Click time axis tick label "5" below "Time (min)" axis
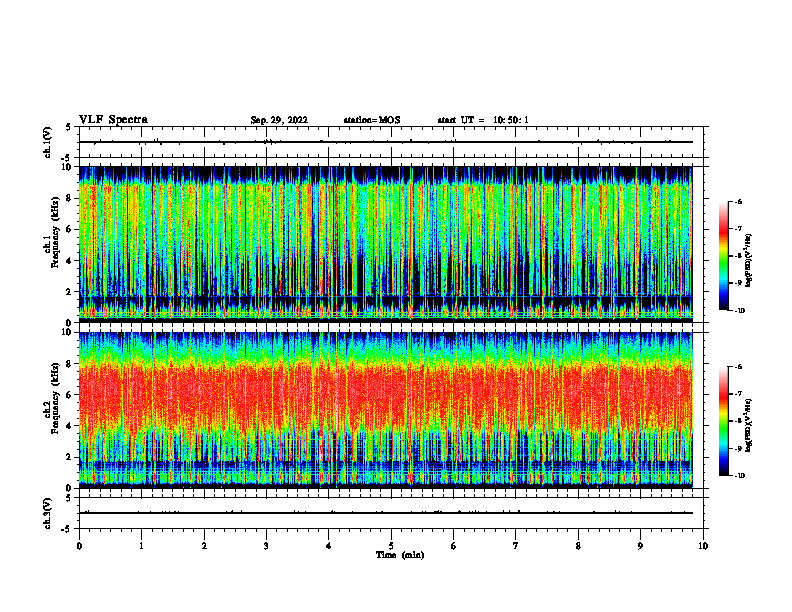 (x=391, y=546)
